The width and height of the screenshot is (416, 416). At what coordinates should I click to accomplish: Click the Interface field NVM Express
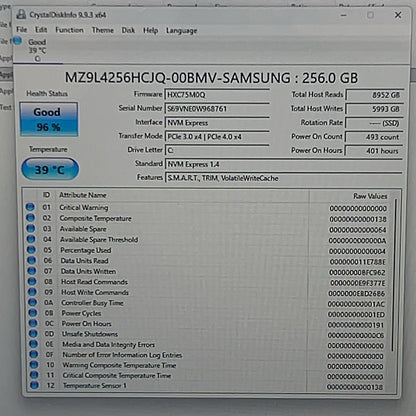click(217, 123)
